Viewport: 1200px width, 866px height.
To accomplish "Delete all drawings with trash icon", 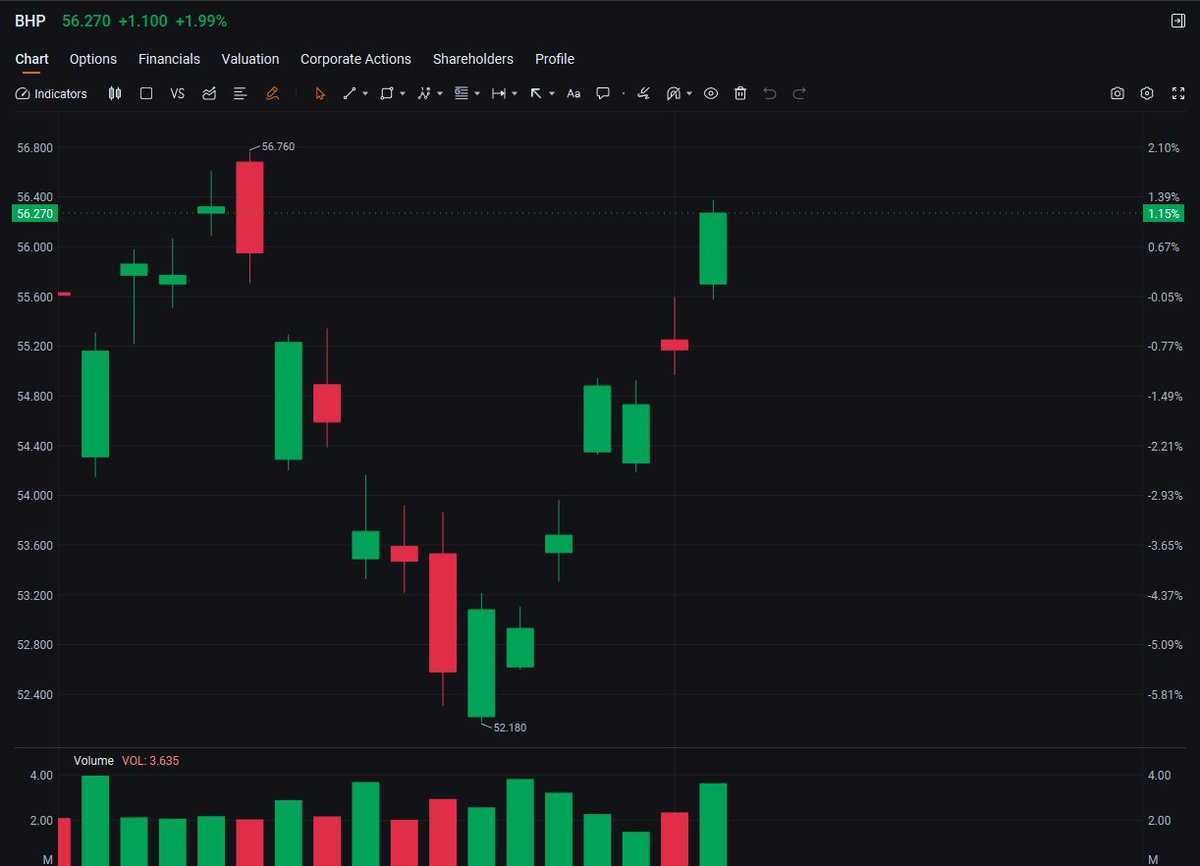I will [x=740, y=93].
